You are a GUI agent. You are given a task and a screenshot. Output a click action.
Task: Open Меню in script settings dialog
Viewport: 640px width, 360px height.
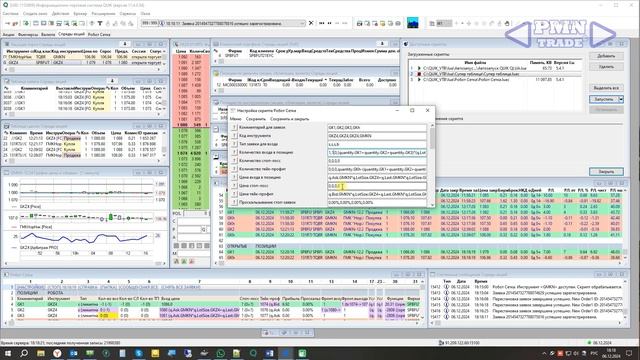tap(236, 119)
